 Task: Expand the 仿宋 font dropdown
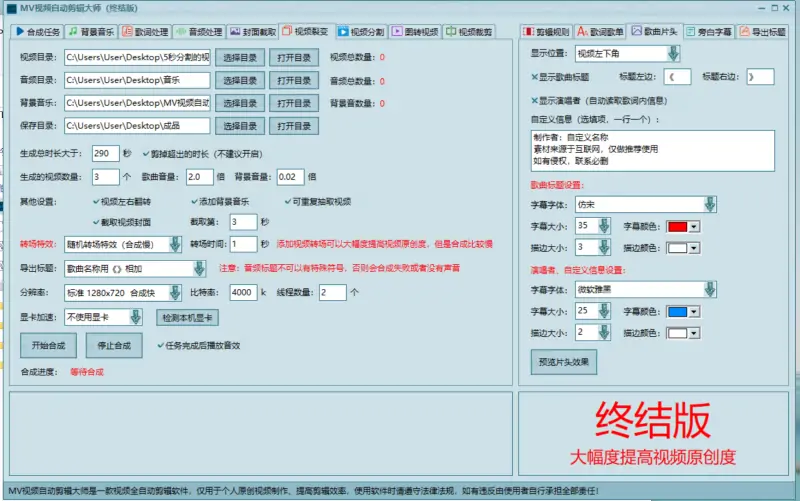click(710, 205)
